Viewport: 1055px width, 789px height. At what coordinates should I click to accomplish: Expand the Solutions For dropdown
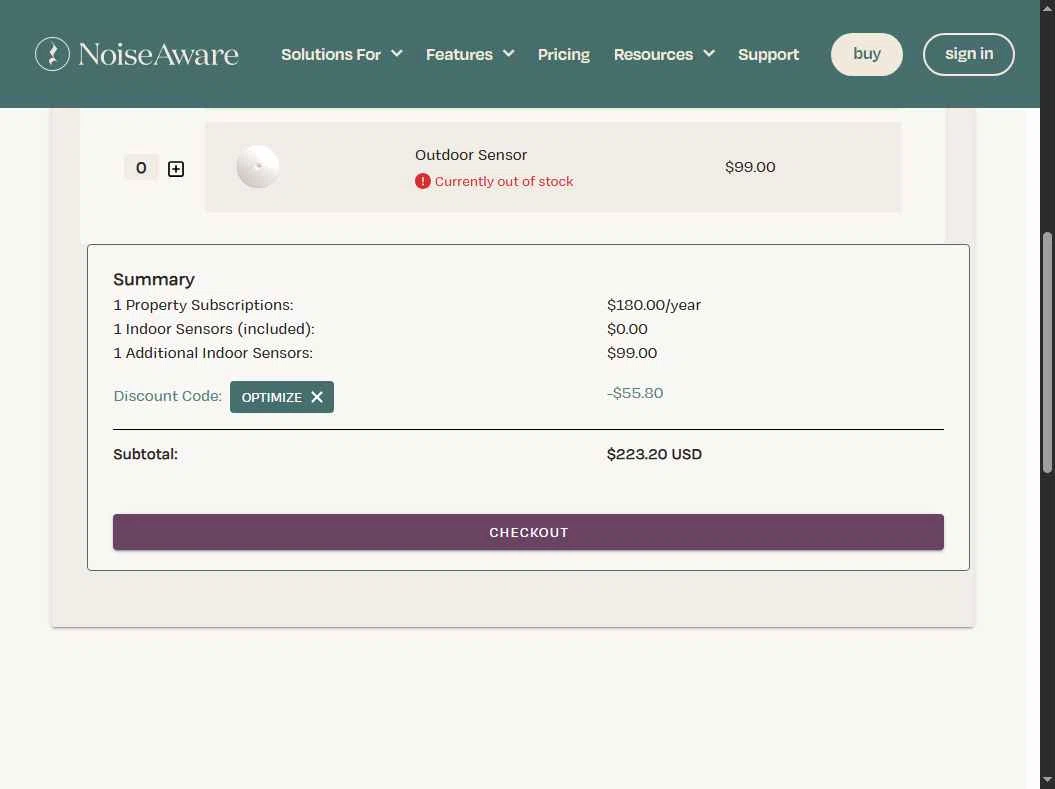click(x=342, y=54)
